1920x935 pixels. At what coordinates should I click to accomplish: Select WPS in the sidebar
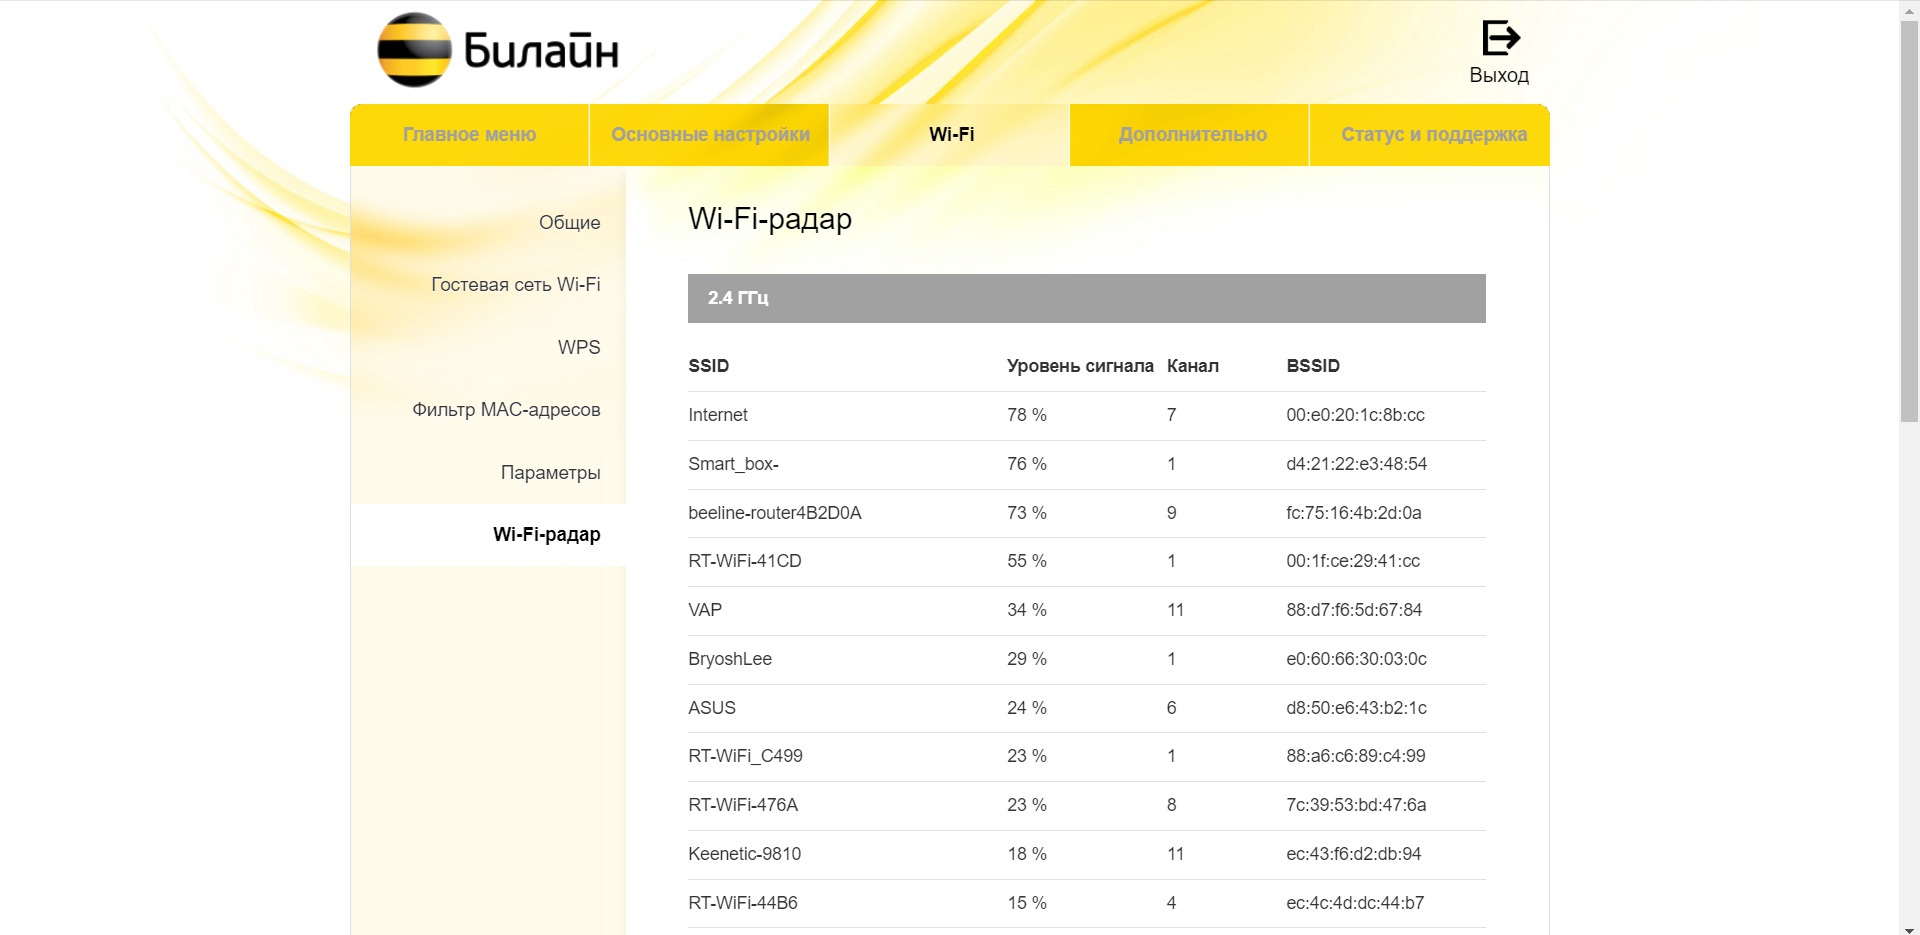[x=579, y=348]
